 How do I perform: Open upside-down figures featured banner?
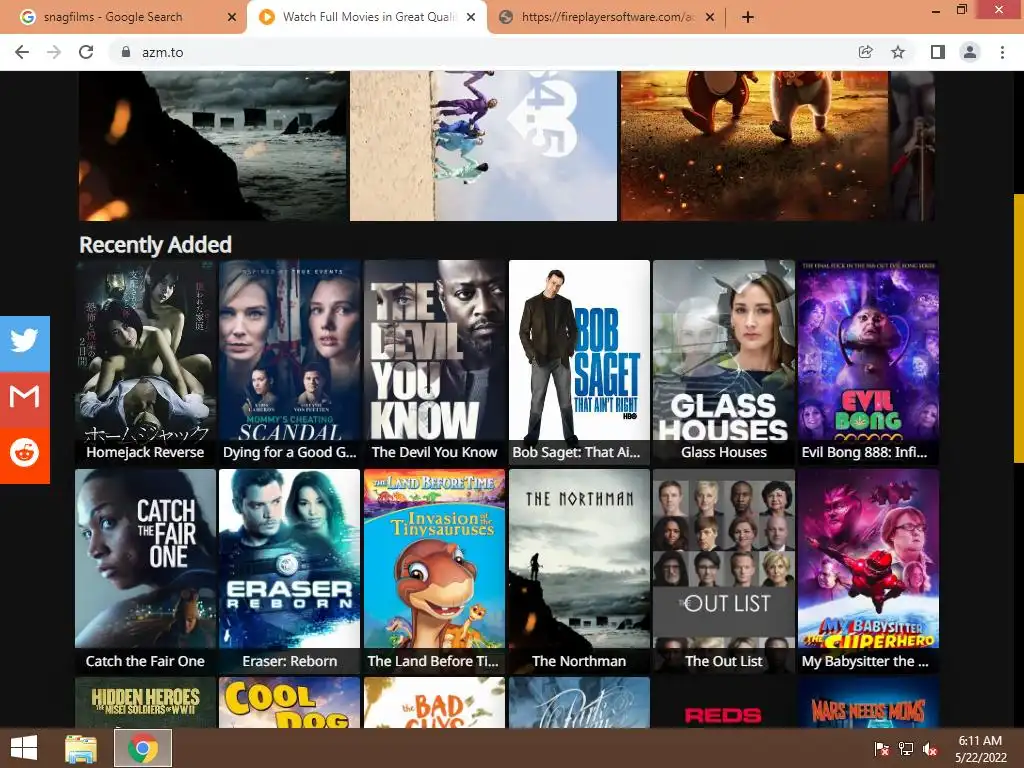[483, 146]
